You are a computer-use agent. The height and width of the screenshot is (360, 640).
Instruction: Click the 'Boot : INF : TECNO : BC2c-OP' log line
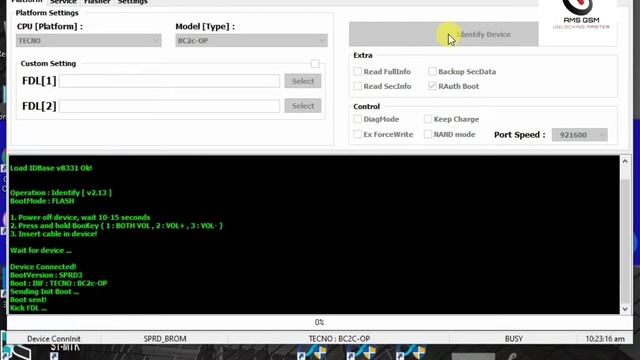click(58, 283)
